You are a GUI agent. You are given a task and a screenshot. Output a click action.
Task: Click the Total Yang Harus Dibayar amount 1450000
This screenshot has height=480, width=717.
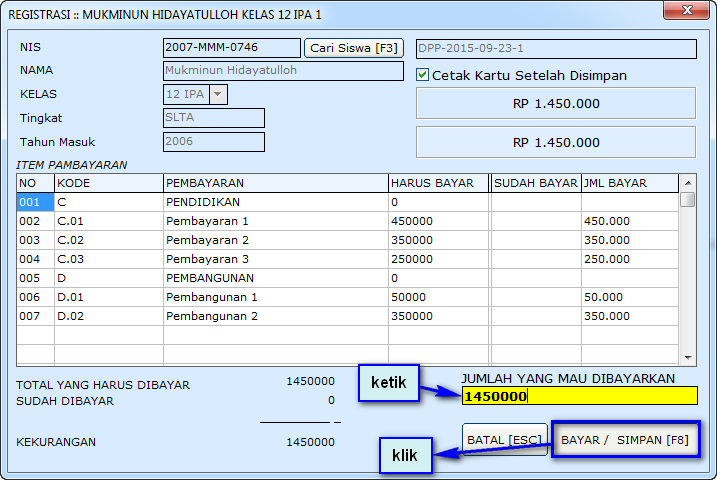(310, 381)
